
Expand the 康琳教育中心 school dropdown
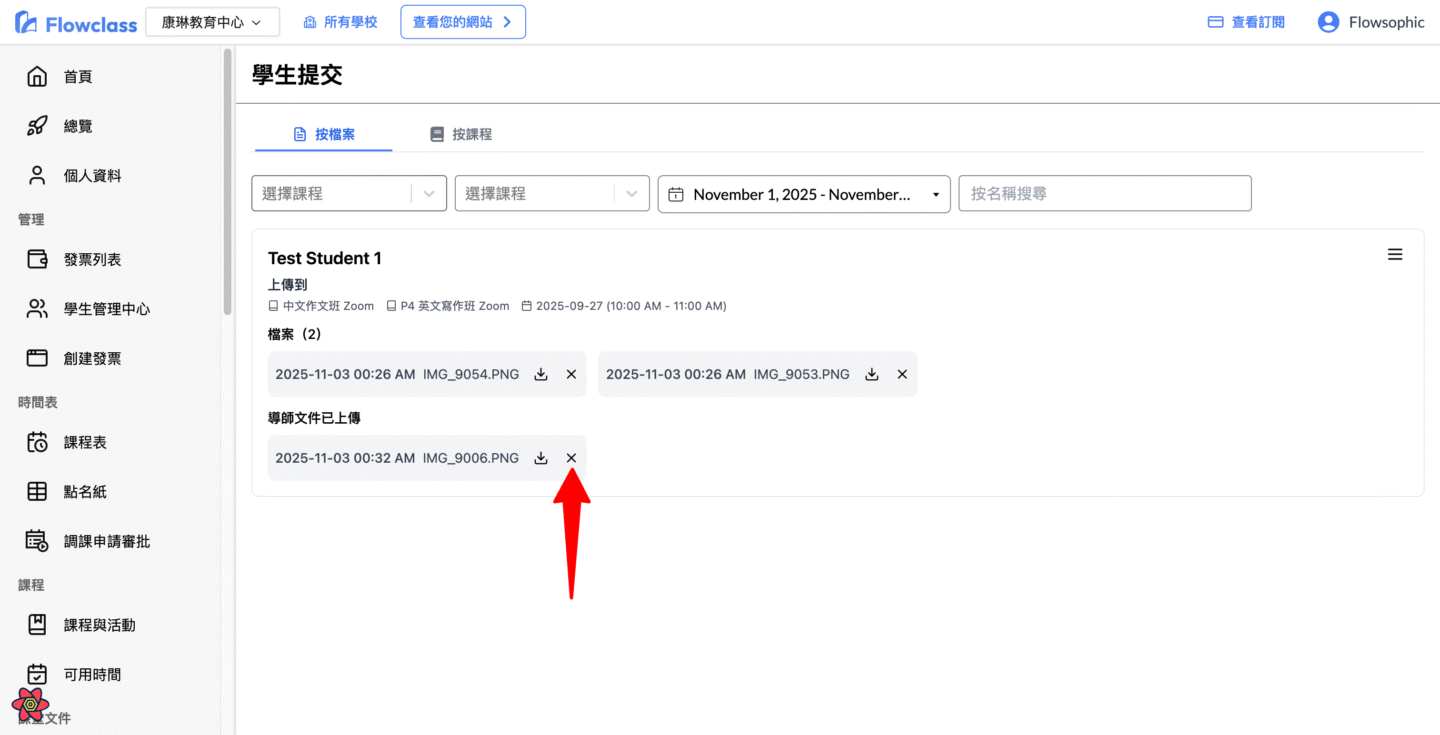[212, 22]
